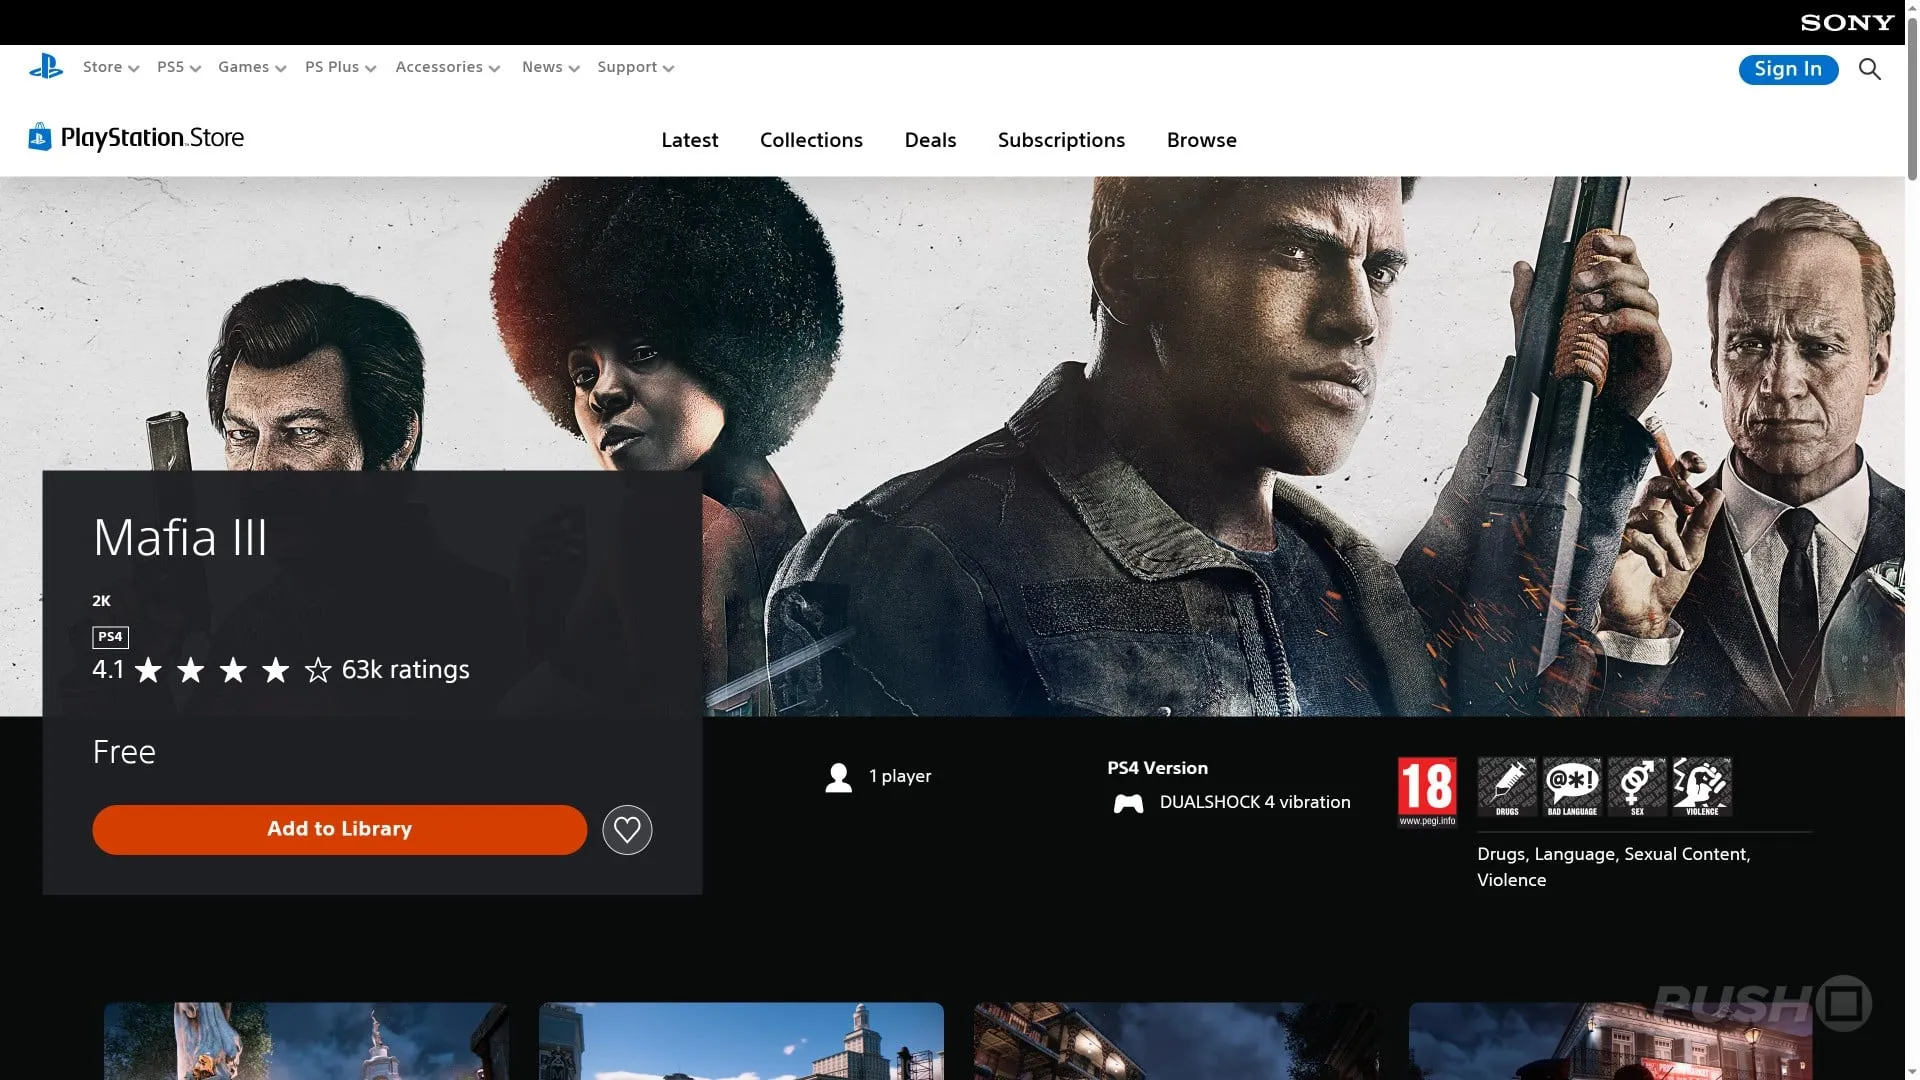Open the Latest store tab

[690, 140]
